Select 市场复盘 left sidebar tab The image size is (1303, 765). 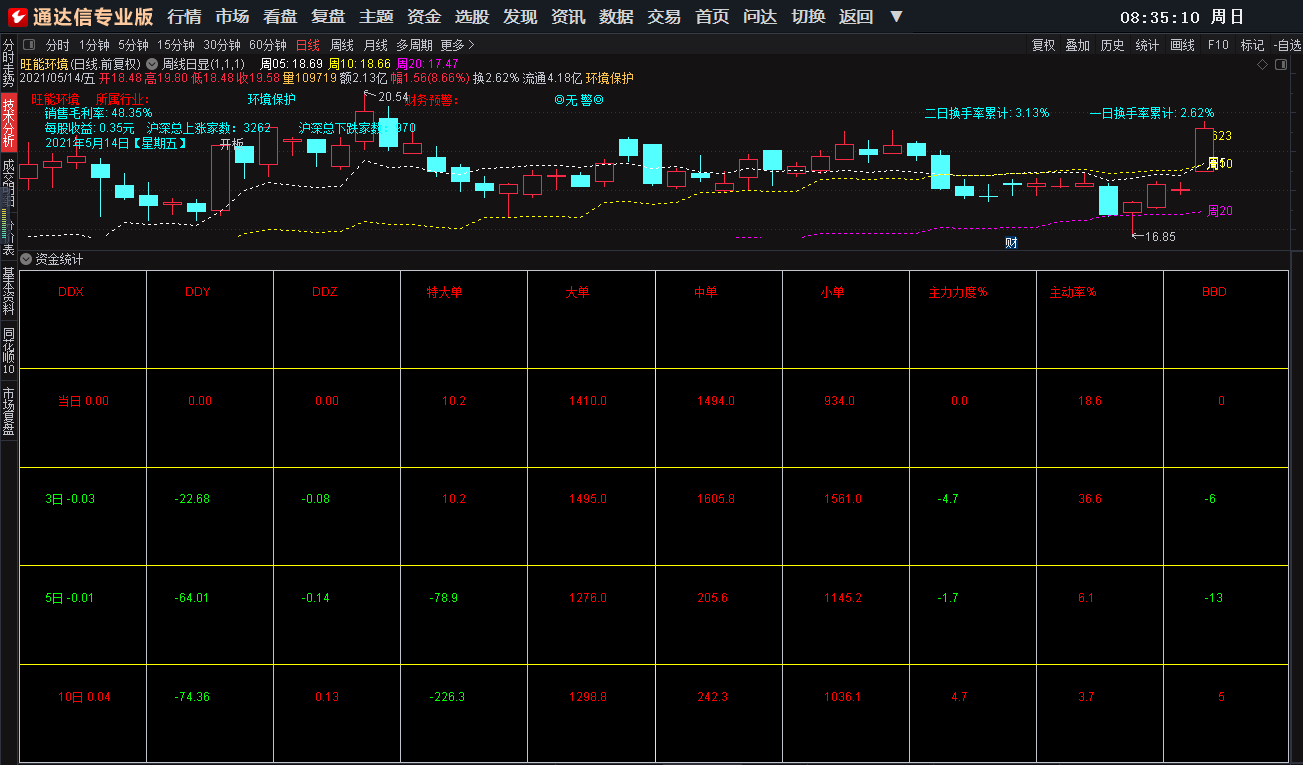click(8, 411)
